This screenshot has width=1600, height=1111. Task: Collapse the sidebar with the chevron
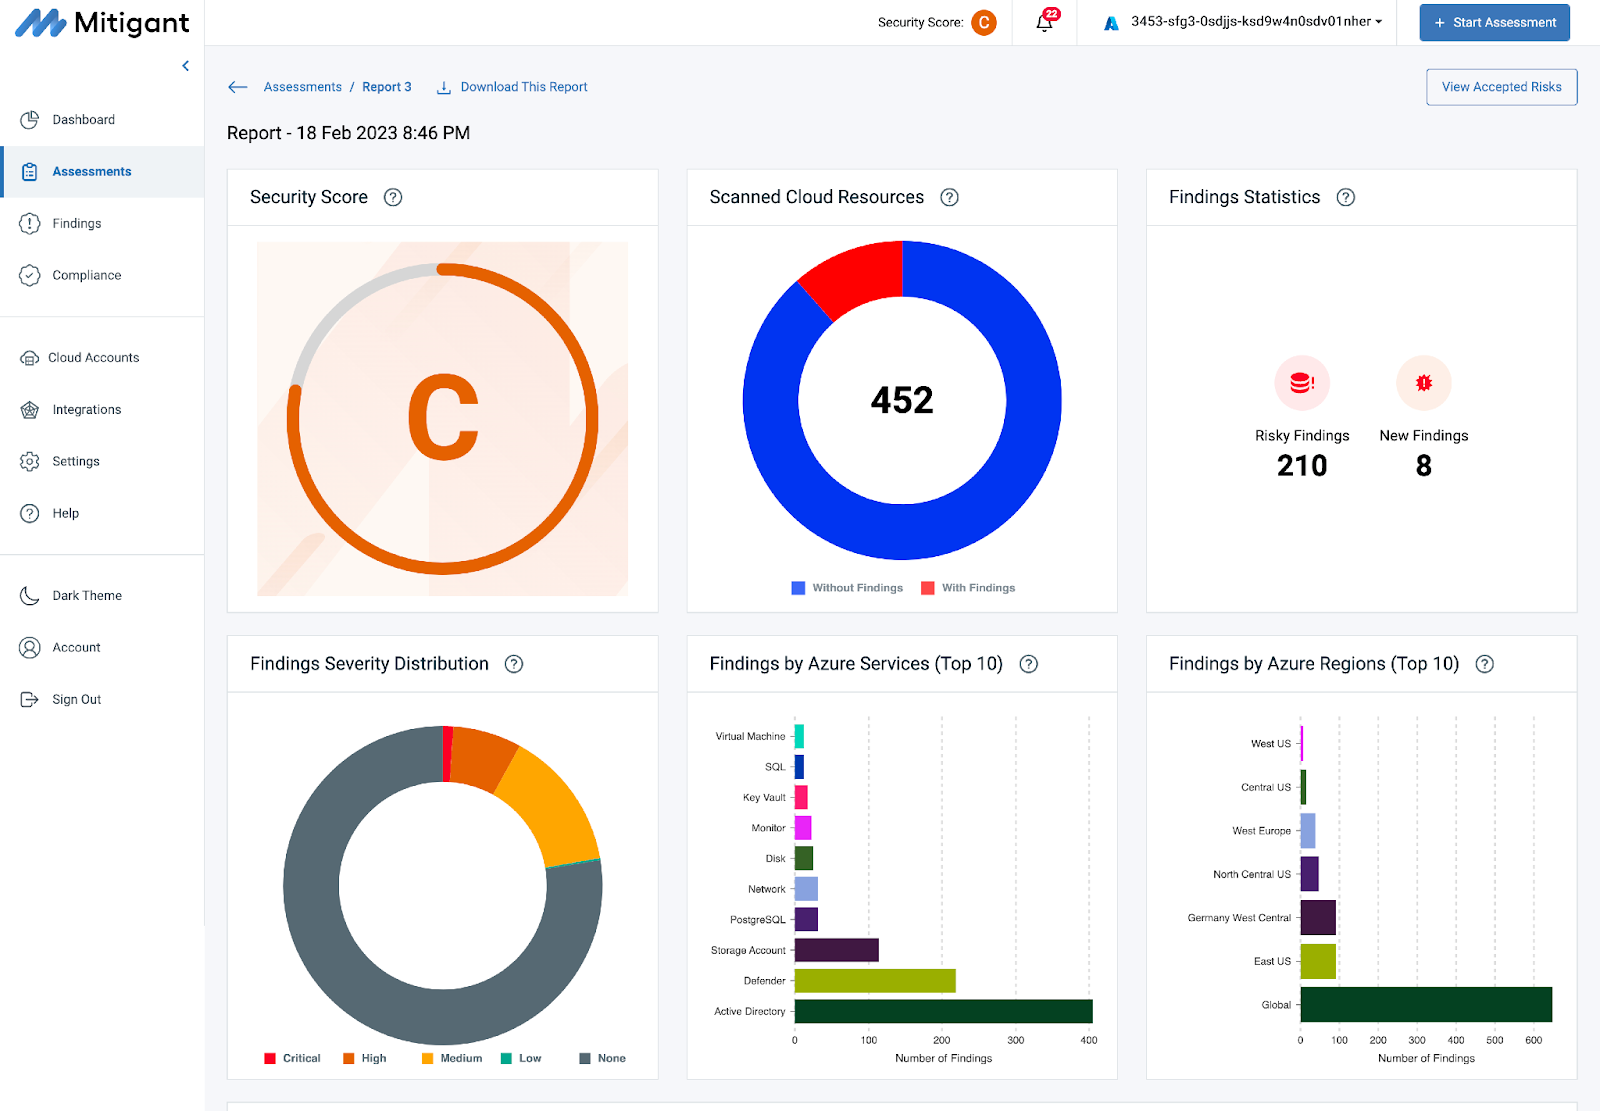tap(185, 66)
